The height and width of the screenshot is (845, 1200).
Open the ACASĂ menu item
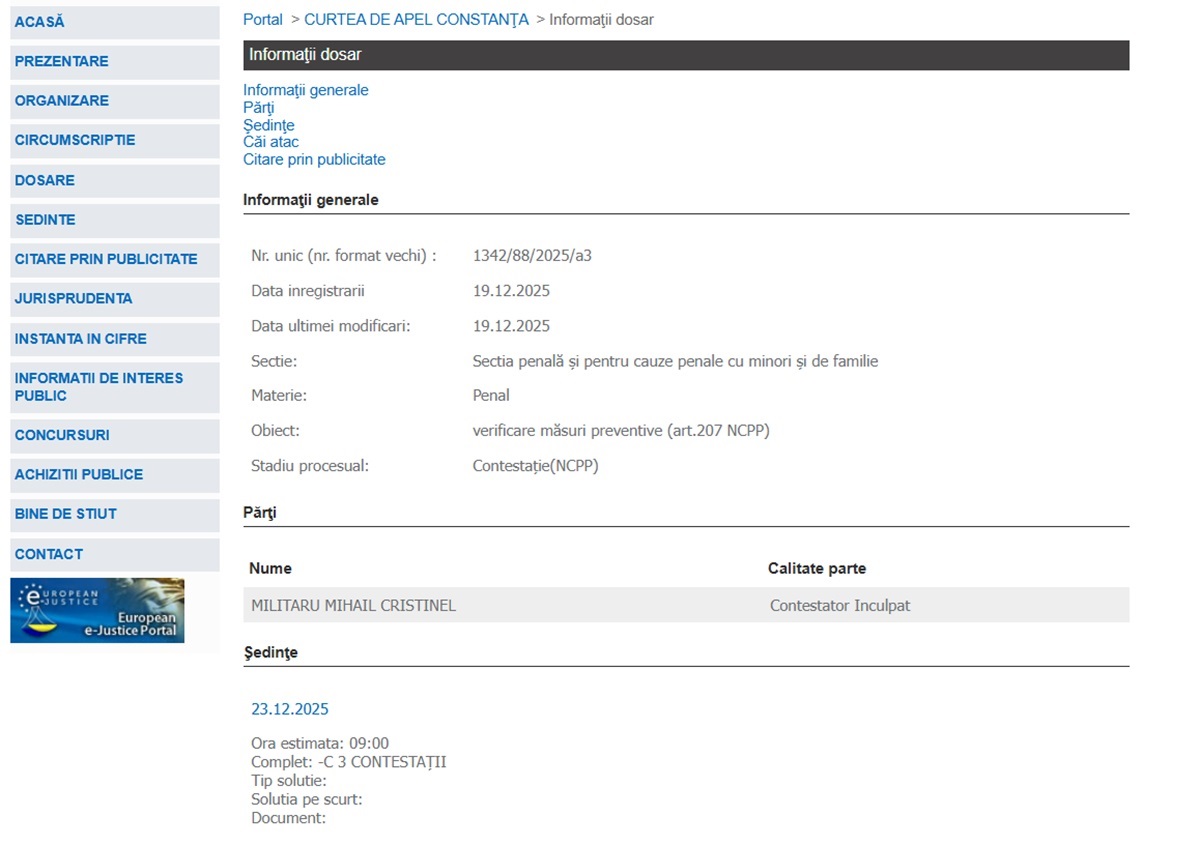click(40, 22)
